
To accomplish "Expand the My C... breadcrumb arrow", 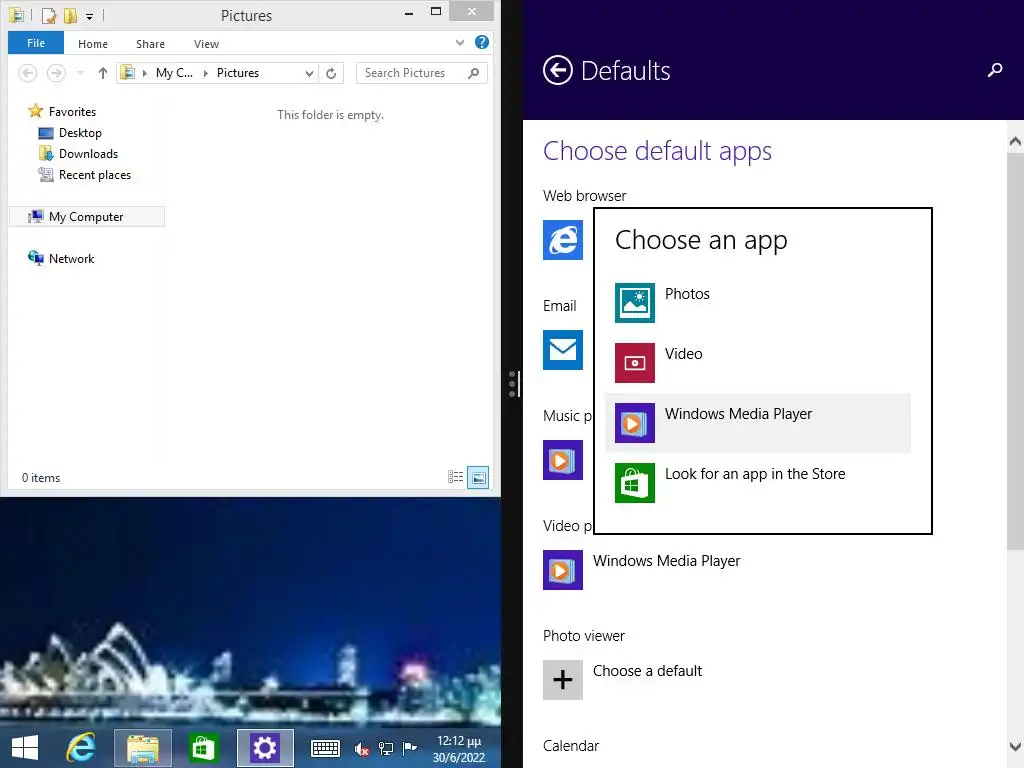I will tap(206, 73).
